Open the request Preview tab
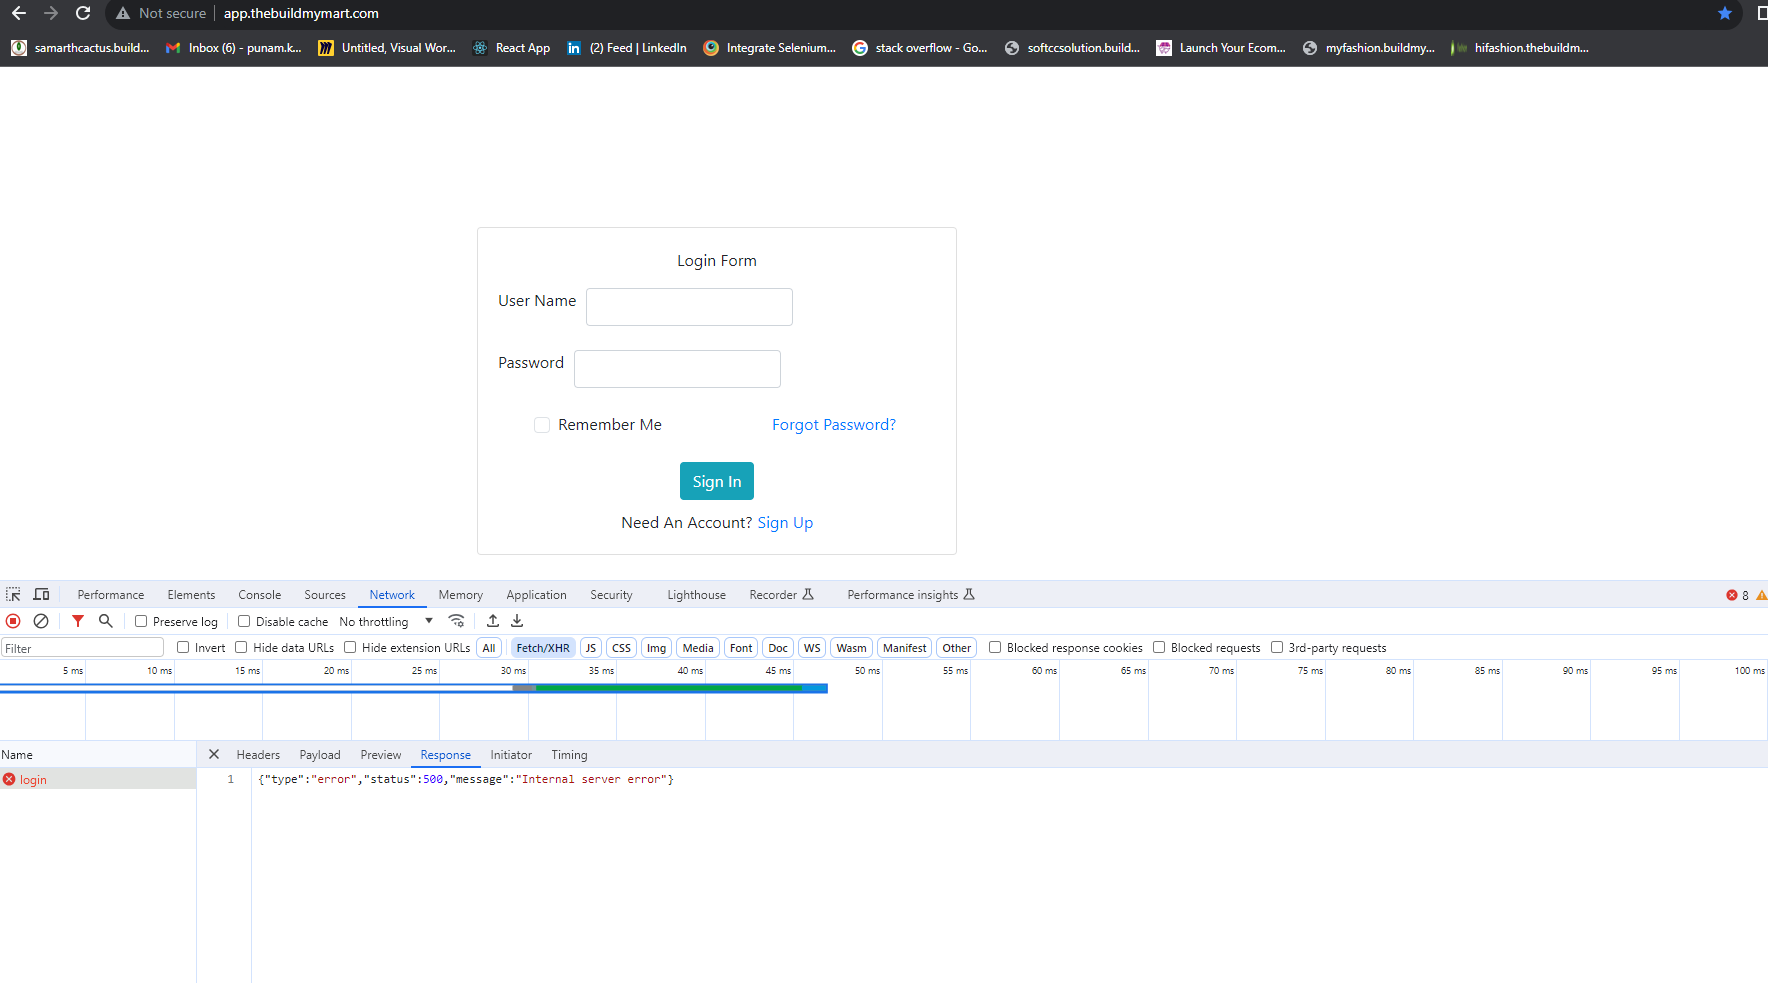The image size is (1768, 983). (x=381, y=755)
